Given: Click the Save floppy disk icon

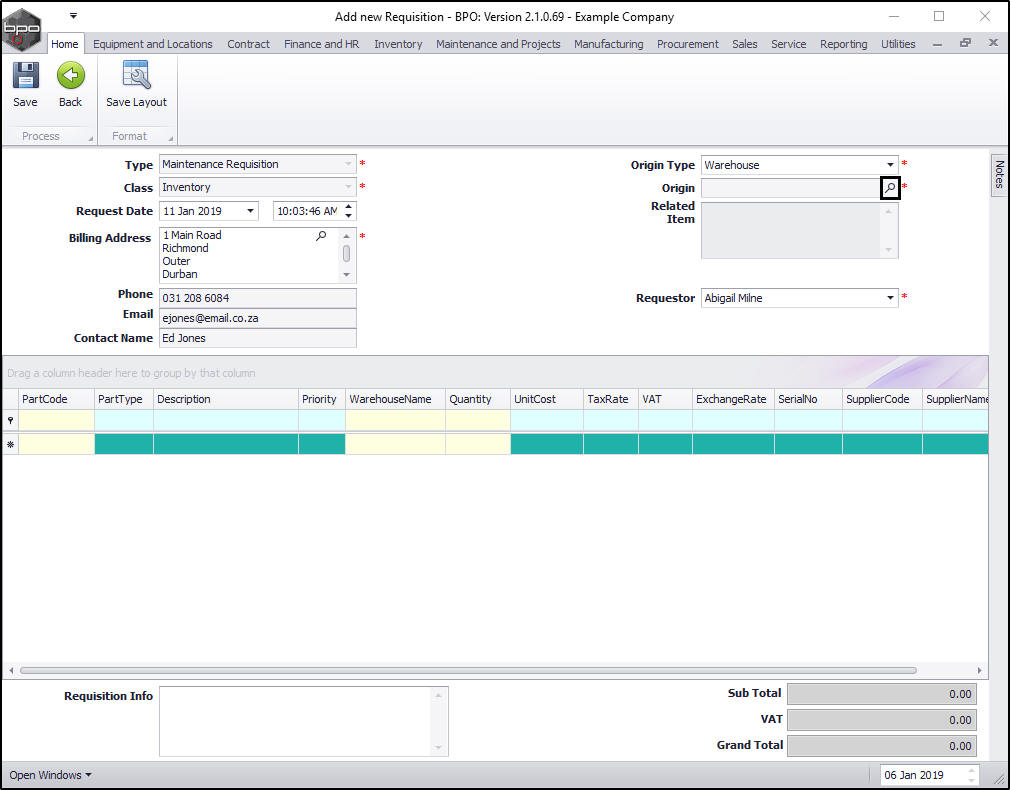Looking at the screenshot, I should [26, 75].
